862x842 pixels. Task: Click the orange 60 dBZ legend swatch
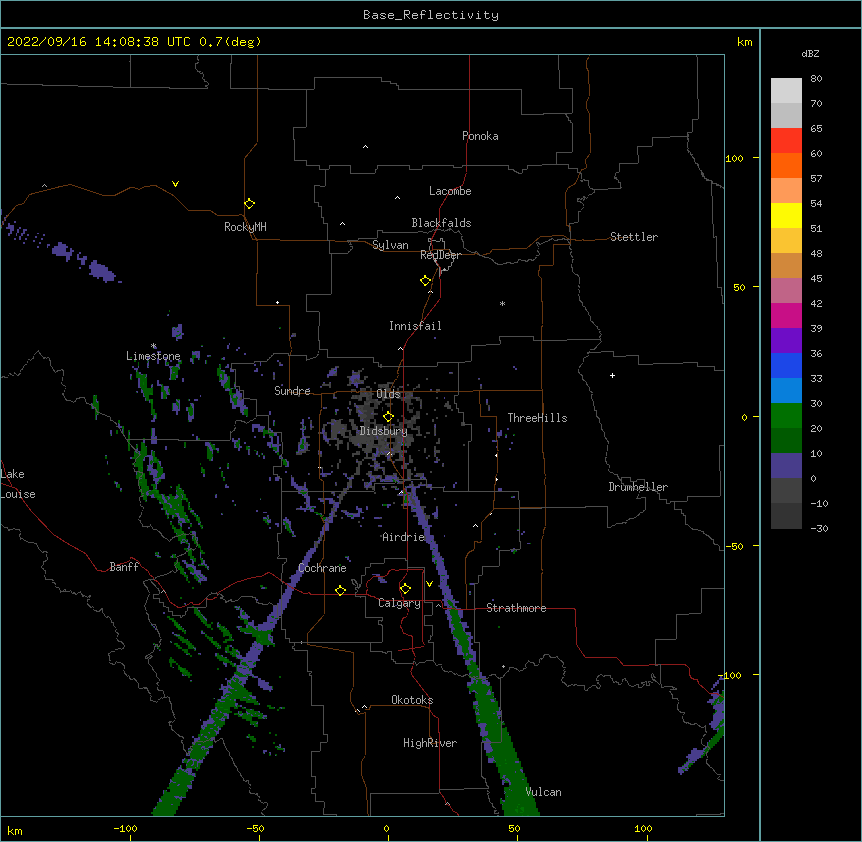point(786,165)
